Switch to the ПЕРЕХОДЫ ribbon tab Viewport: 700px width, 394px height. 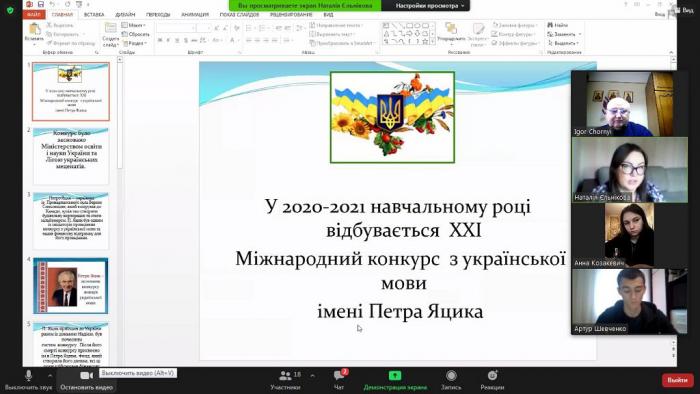158,15
